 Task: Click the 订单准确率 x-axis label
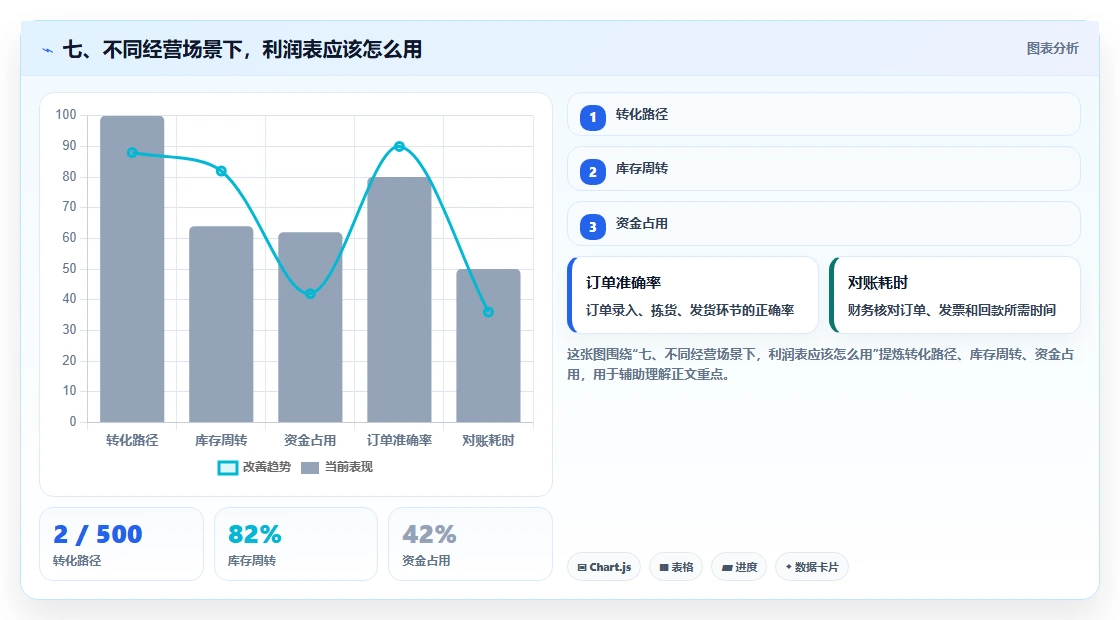(399, 441)
